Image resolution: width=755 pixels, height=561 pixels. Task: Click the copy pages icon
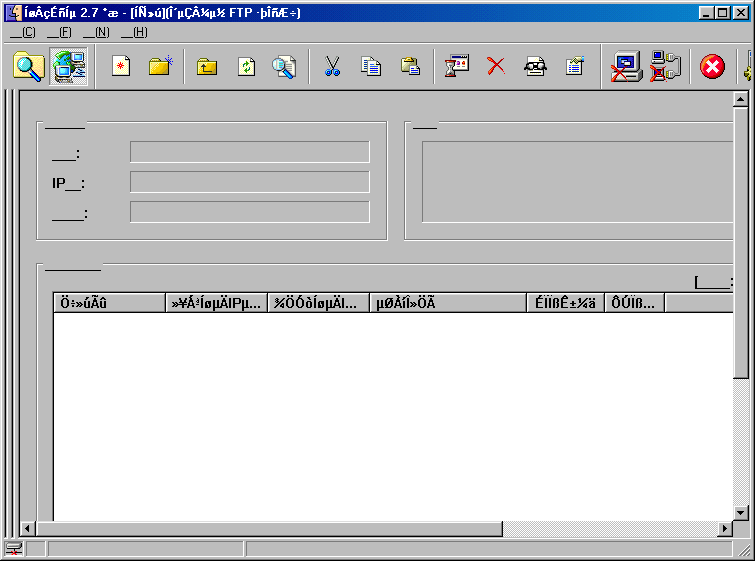pyautogui.click(x=371, y=67)
